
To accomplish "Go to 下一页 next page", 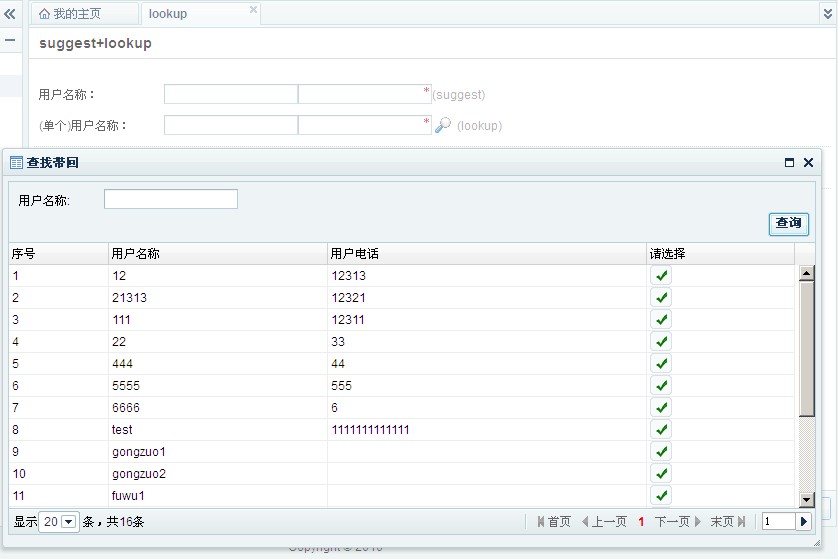I will (x=678, y=521).
